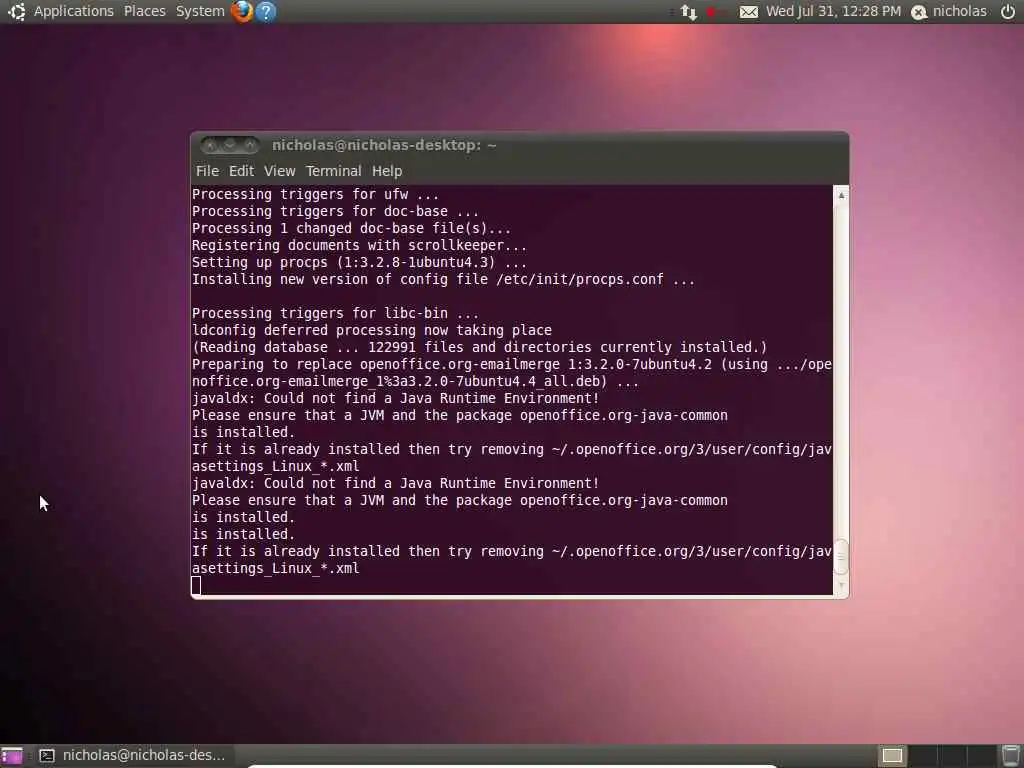Open the nicholas user status menu

click(949, 12)
